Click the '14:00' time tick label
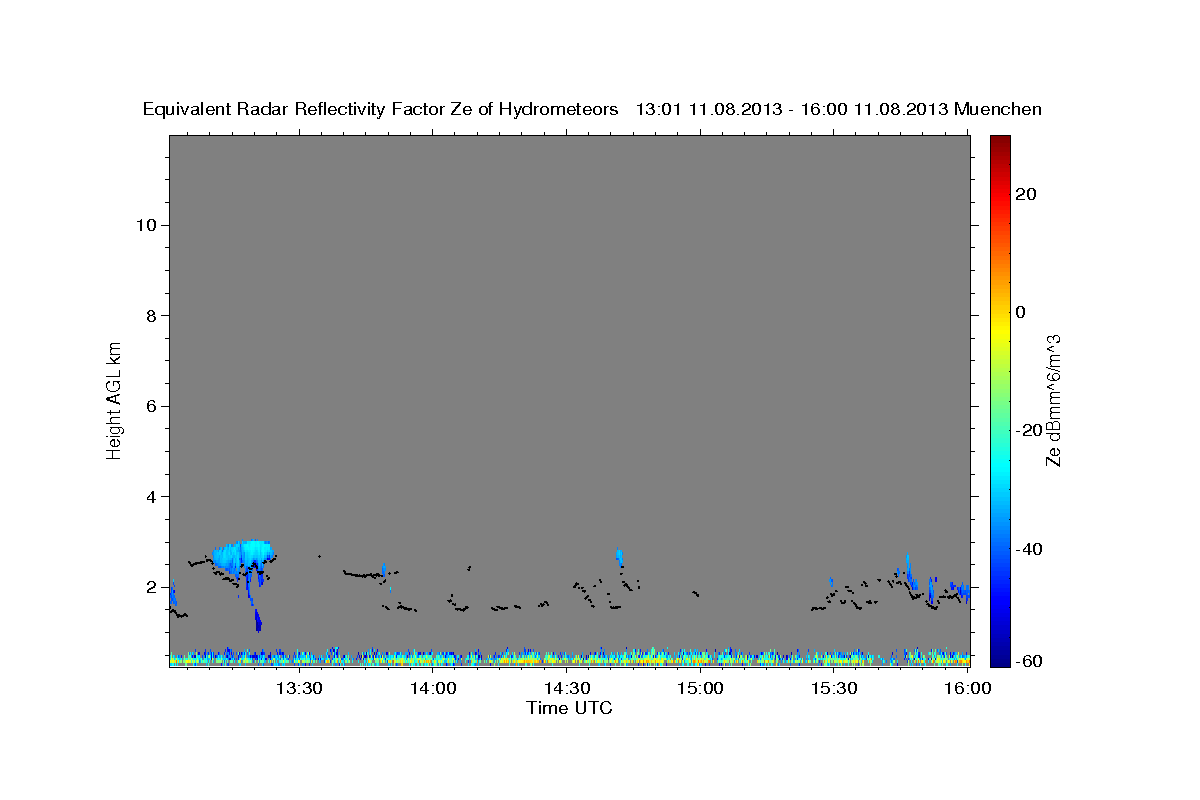This screenshot has width=1200, height=800. coord(433,688)
